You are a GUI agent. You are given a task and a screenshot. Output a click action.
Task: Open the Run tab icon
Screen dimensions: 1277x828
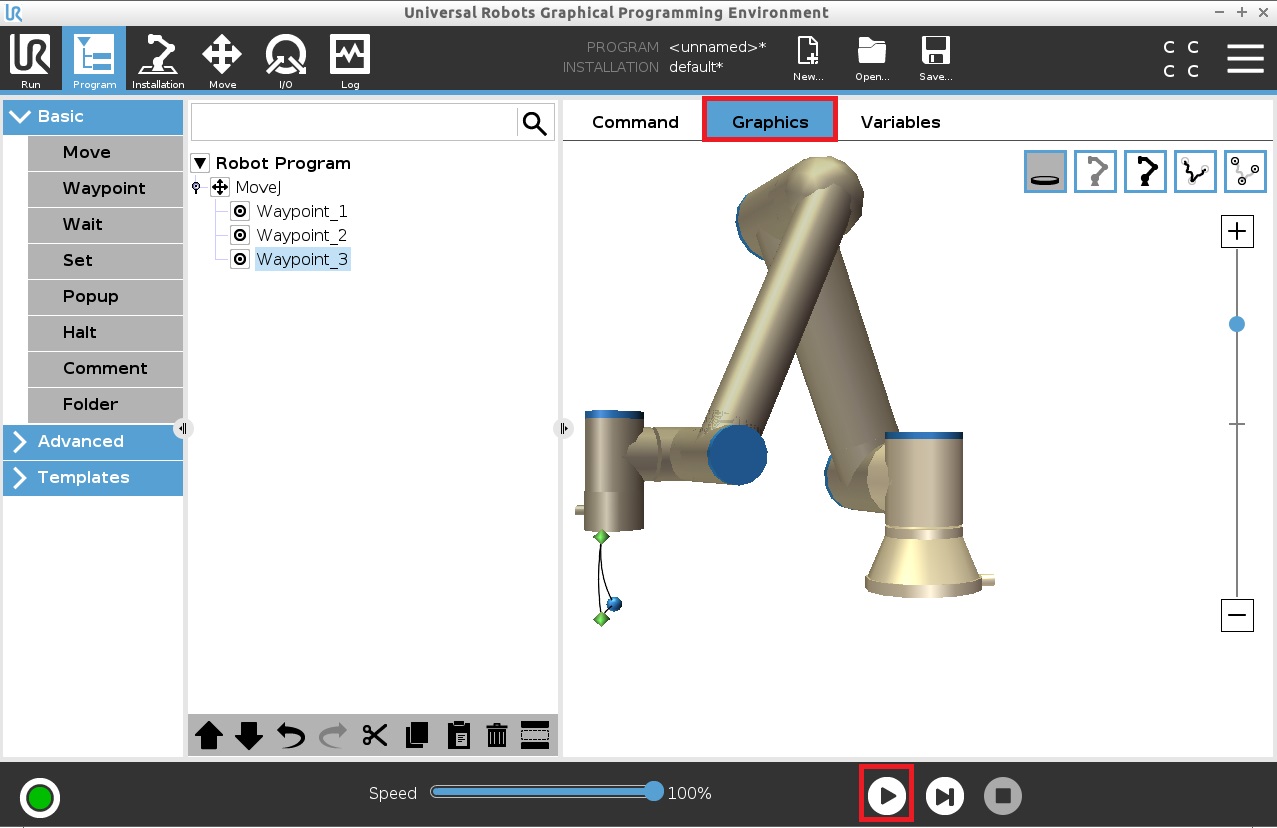tap(30, 60)
